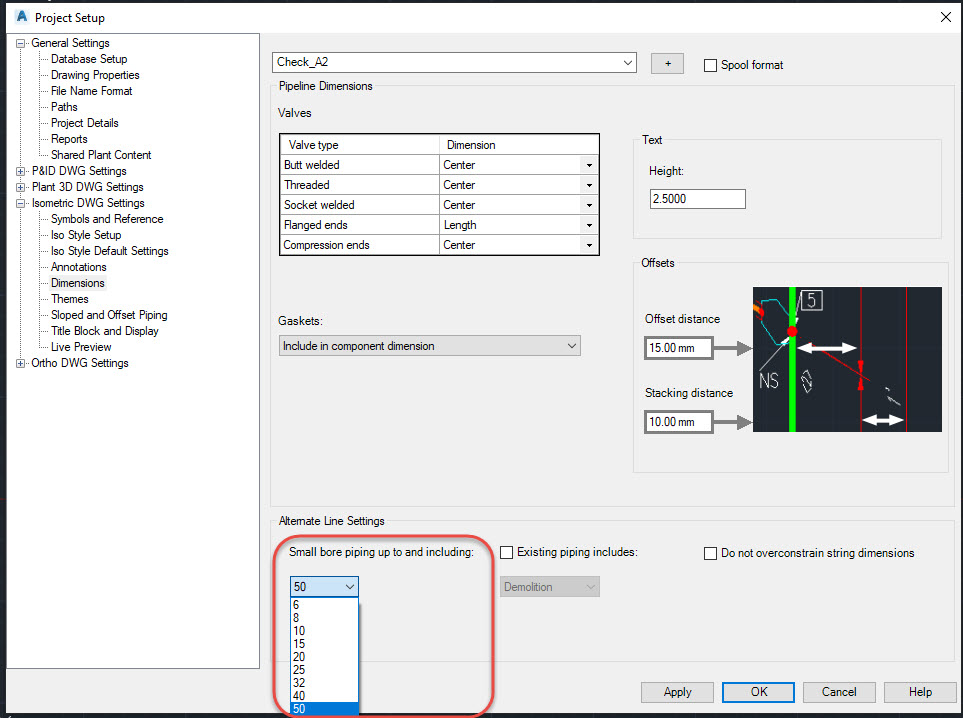Select Drawing Properties tree item

(x=95, y=75)
